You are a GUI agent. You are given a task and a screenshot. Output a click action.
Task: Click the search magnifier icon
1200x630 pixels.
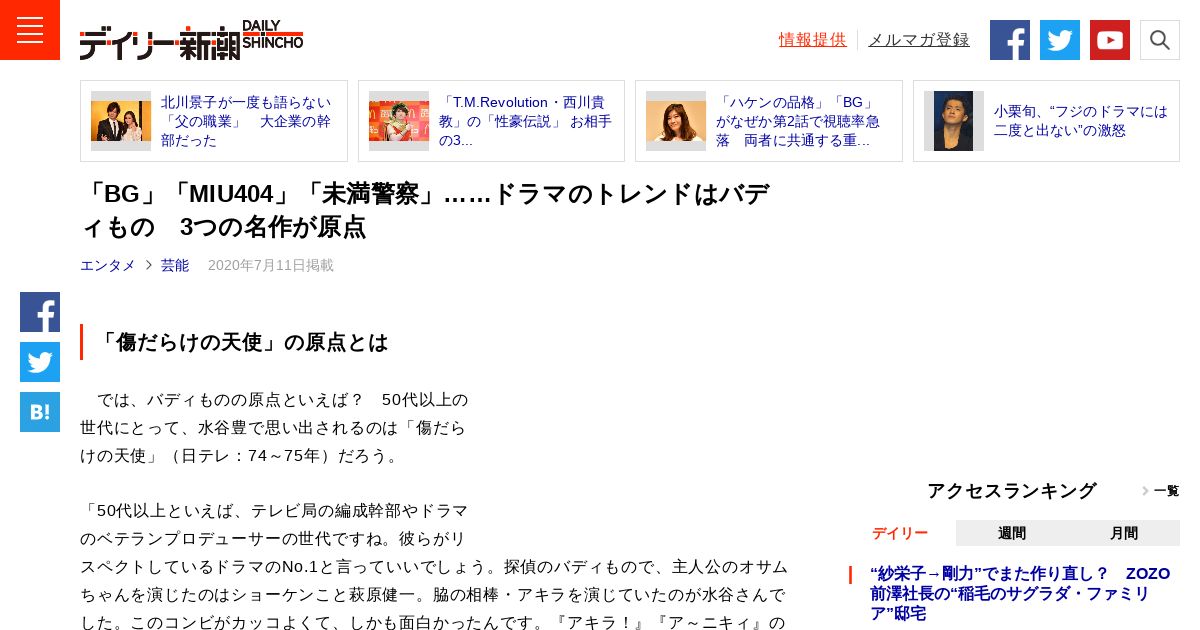pos(1160,40)
